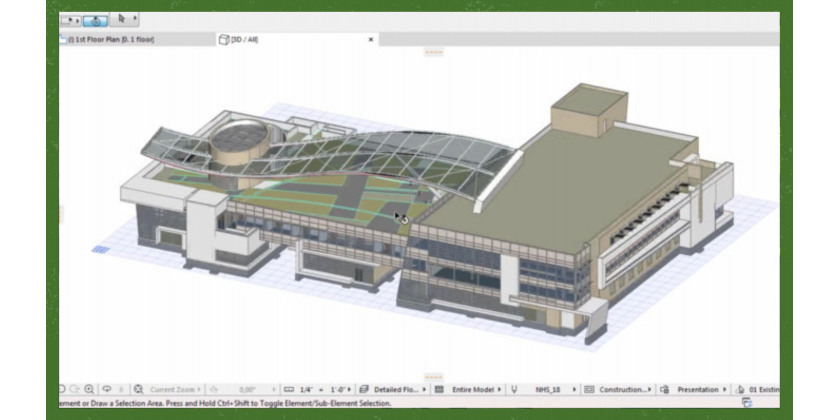Click the zoom in magnifier icon
The height and width of the screenshot is (420, 840).
pyautogui.click(x=89, y=389)
